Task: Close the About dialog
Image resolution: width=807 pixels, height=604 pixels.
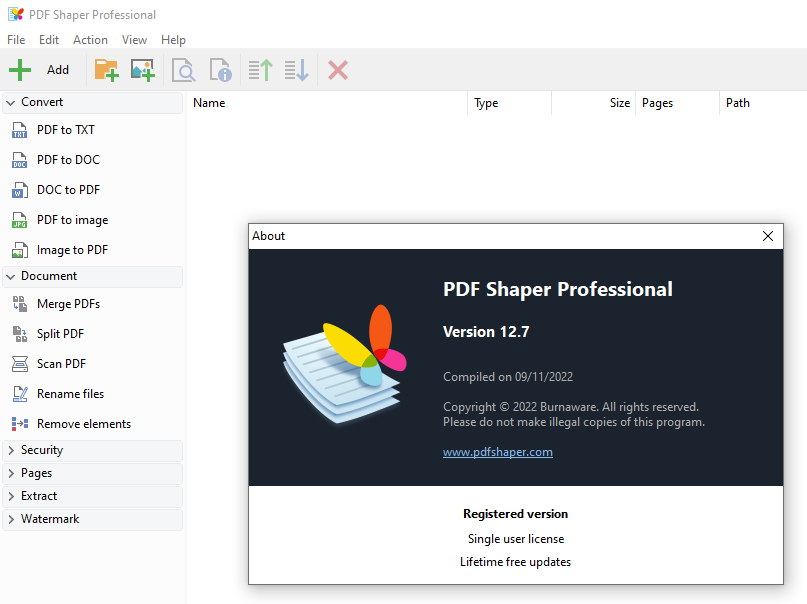Action: (768, 236)
